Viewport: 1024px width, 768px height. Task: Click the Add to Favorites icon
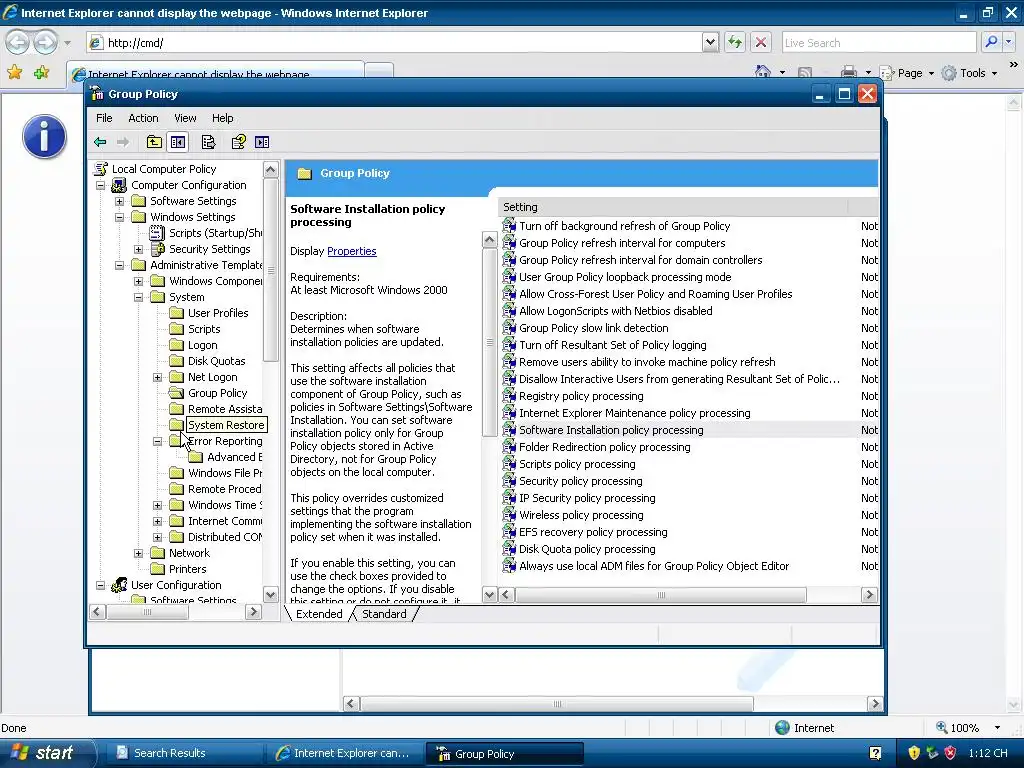coord(42,72)
